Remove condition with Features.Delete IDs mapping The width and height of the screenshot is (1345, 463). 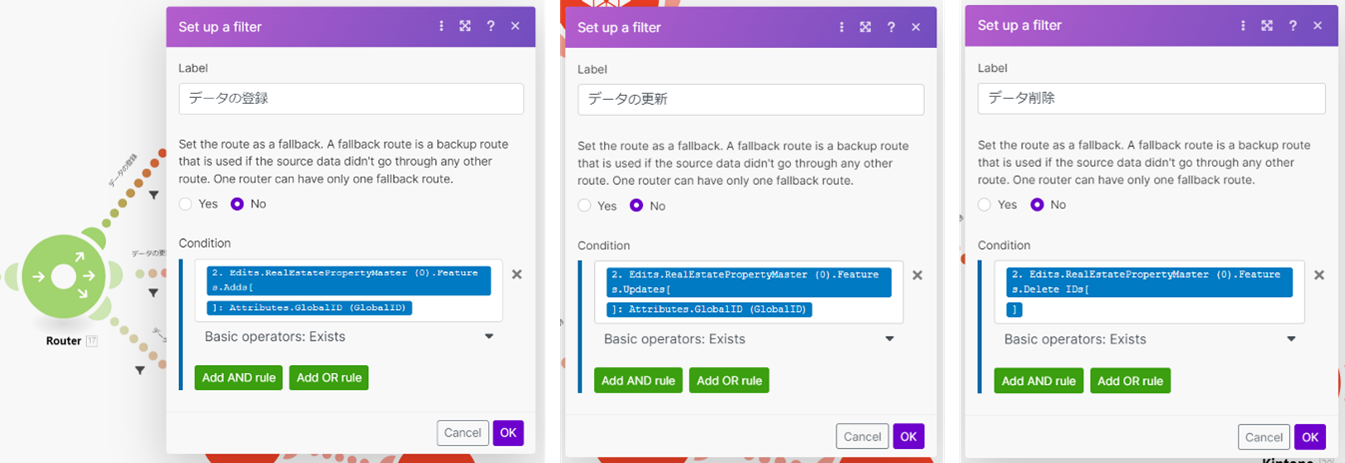pos(1319,276)
